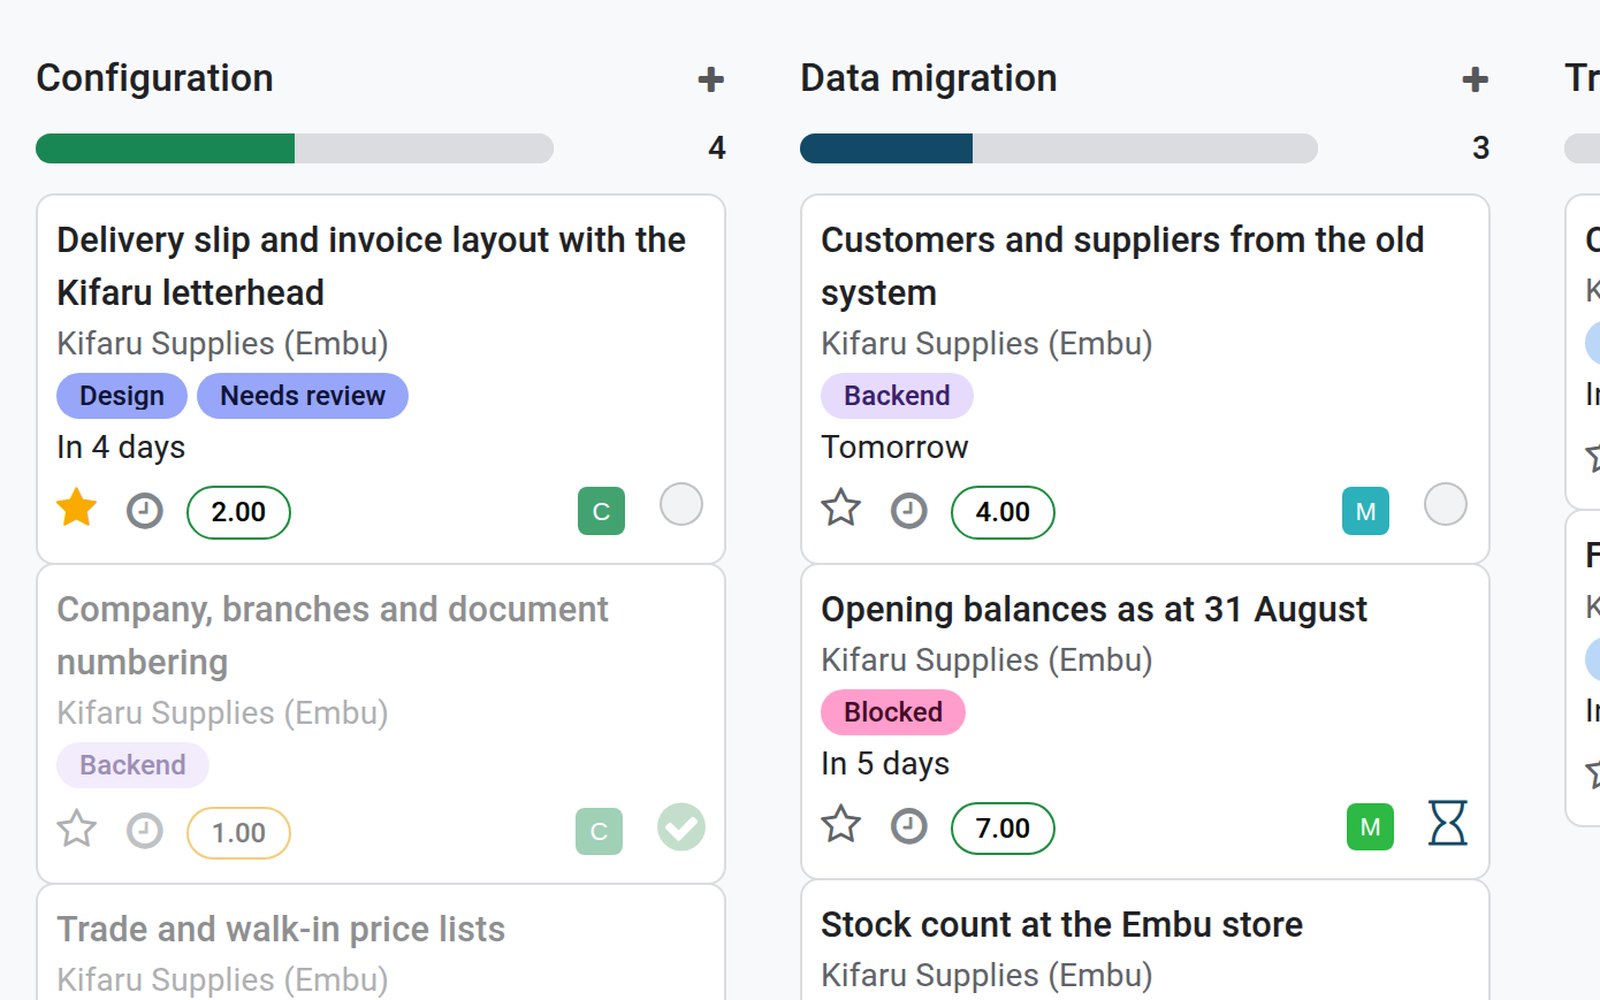Open the Delivery slip and invoice layout card title
The width and height of the screenshot is (1600, 1000).
[371, 266]
